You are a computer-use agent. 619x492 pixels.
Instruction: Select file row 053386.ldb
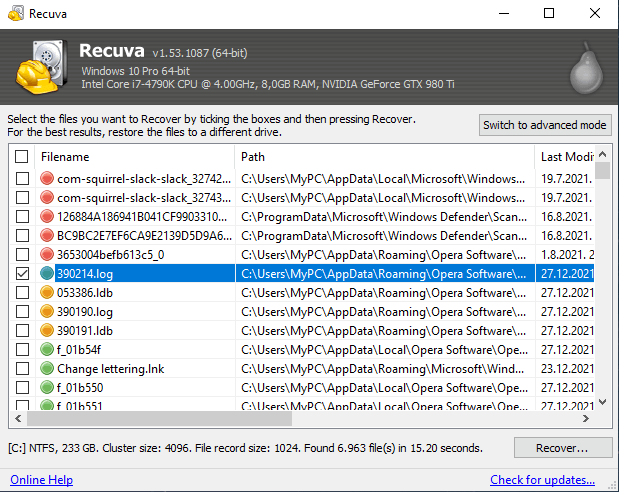coord(302,292)
